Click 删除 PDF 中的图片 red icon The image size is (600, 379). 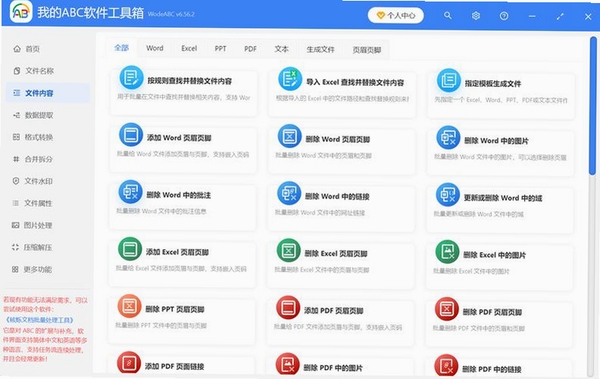(x=287, y=364)
